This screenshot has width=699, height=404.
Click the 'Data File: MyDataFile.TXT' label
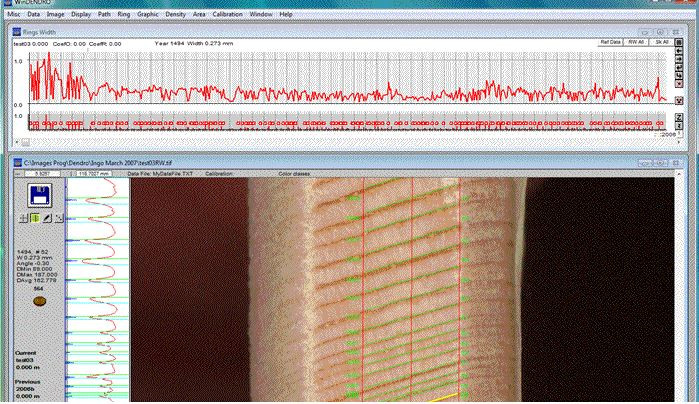160,173
